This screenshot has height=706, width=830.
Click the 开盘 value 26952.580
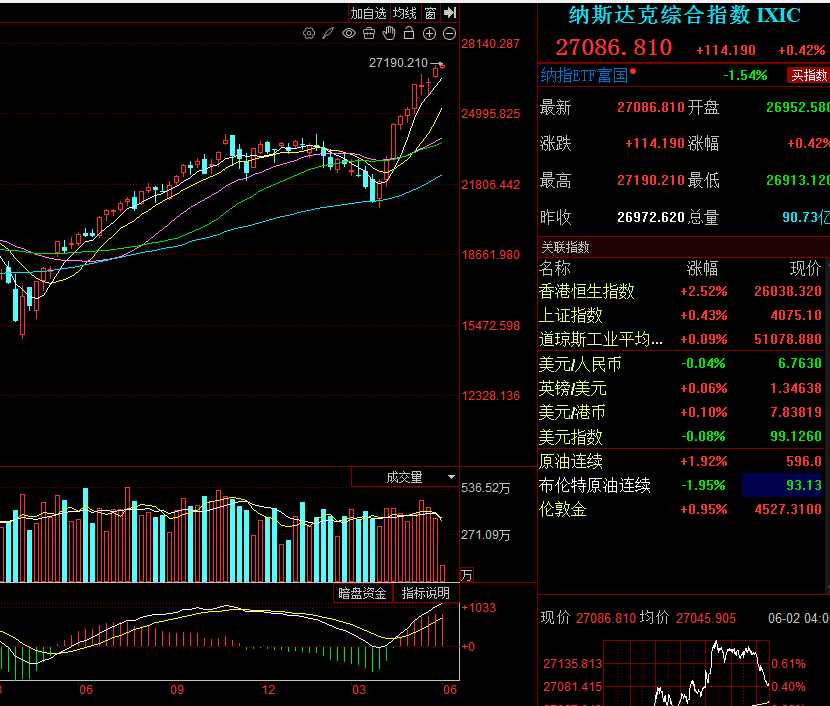(x=798, y=107)
